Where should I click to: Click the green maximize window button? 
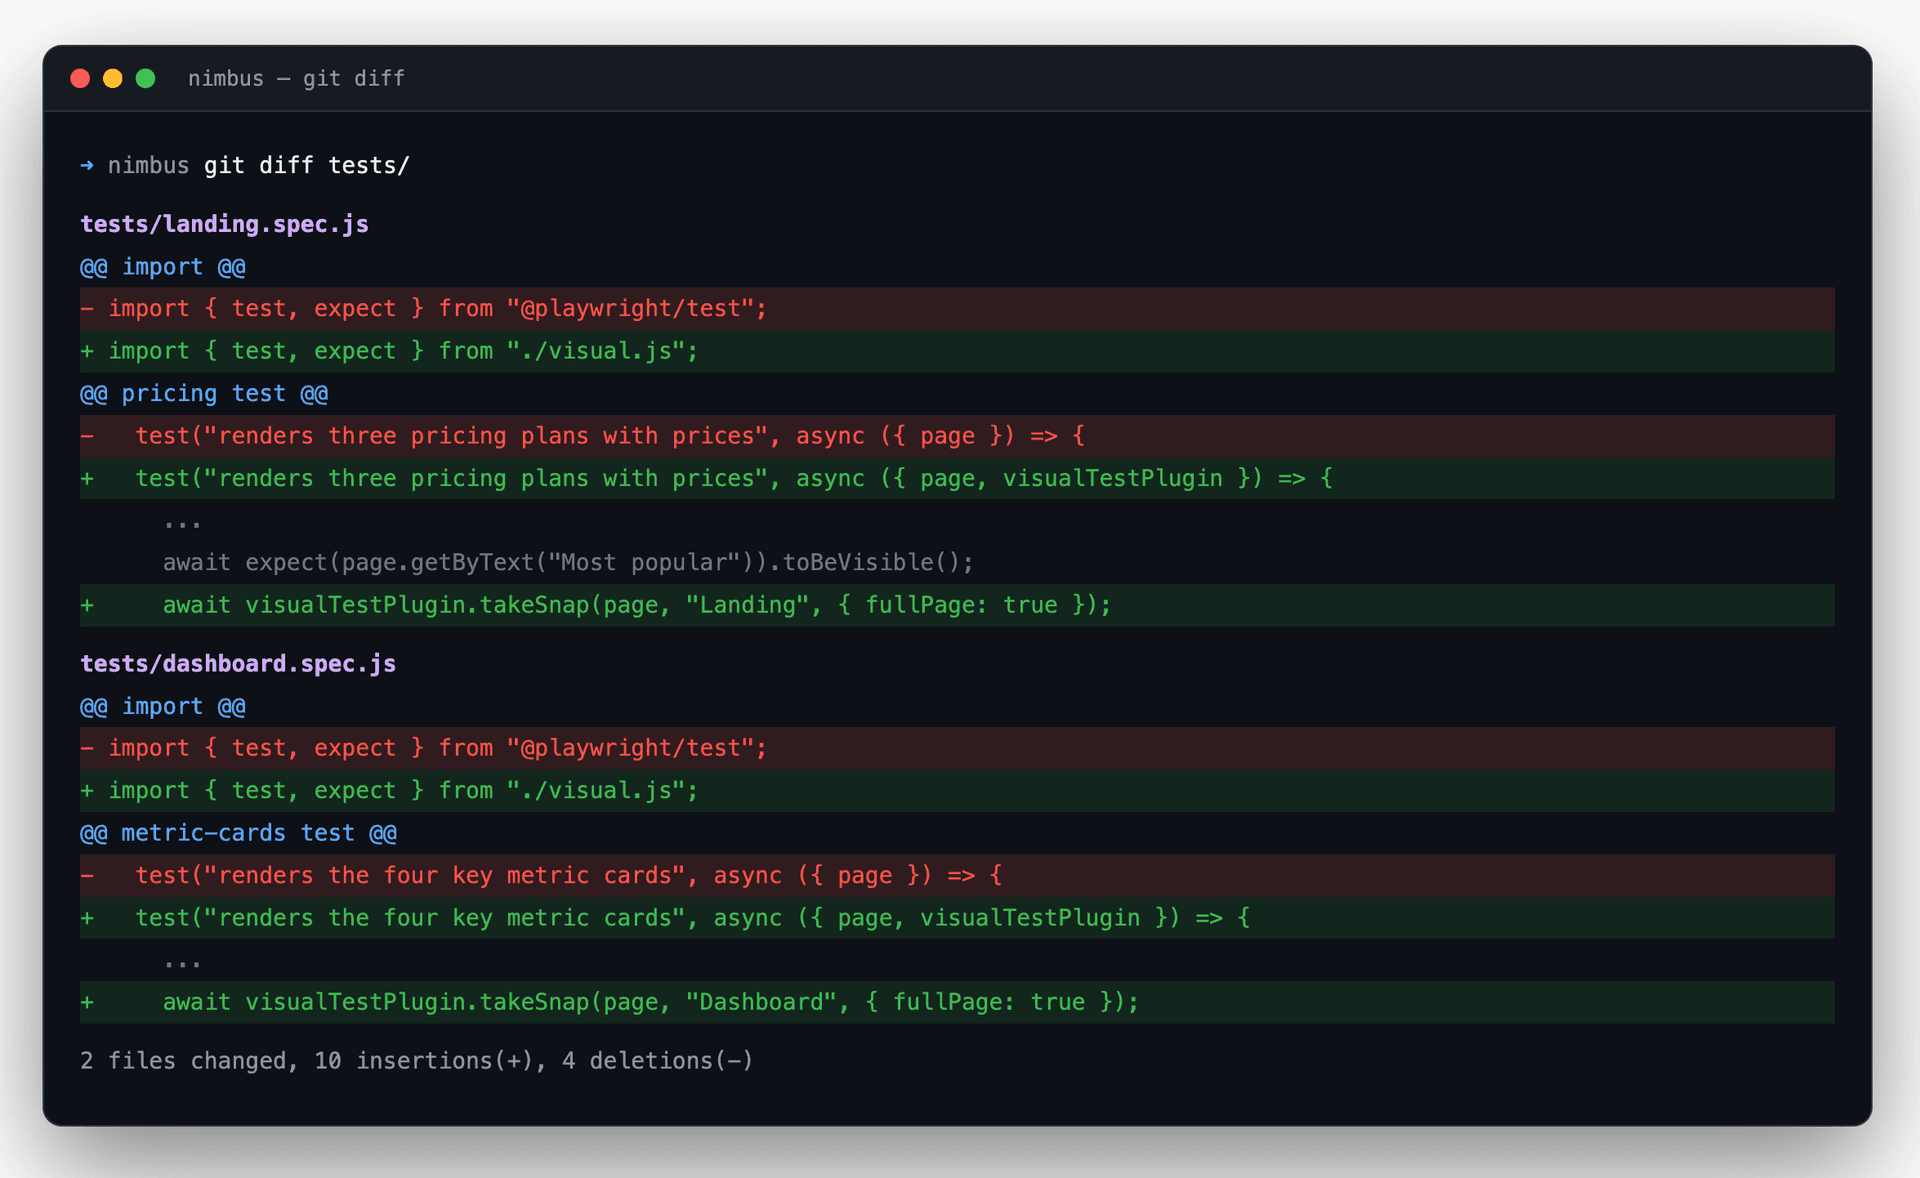click(x=145, y=78)
